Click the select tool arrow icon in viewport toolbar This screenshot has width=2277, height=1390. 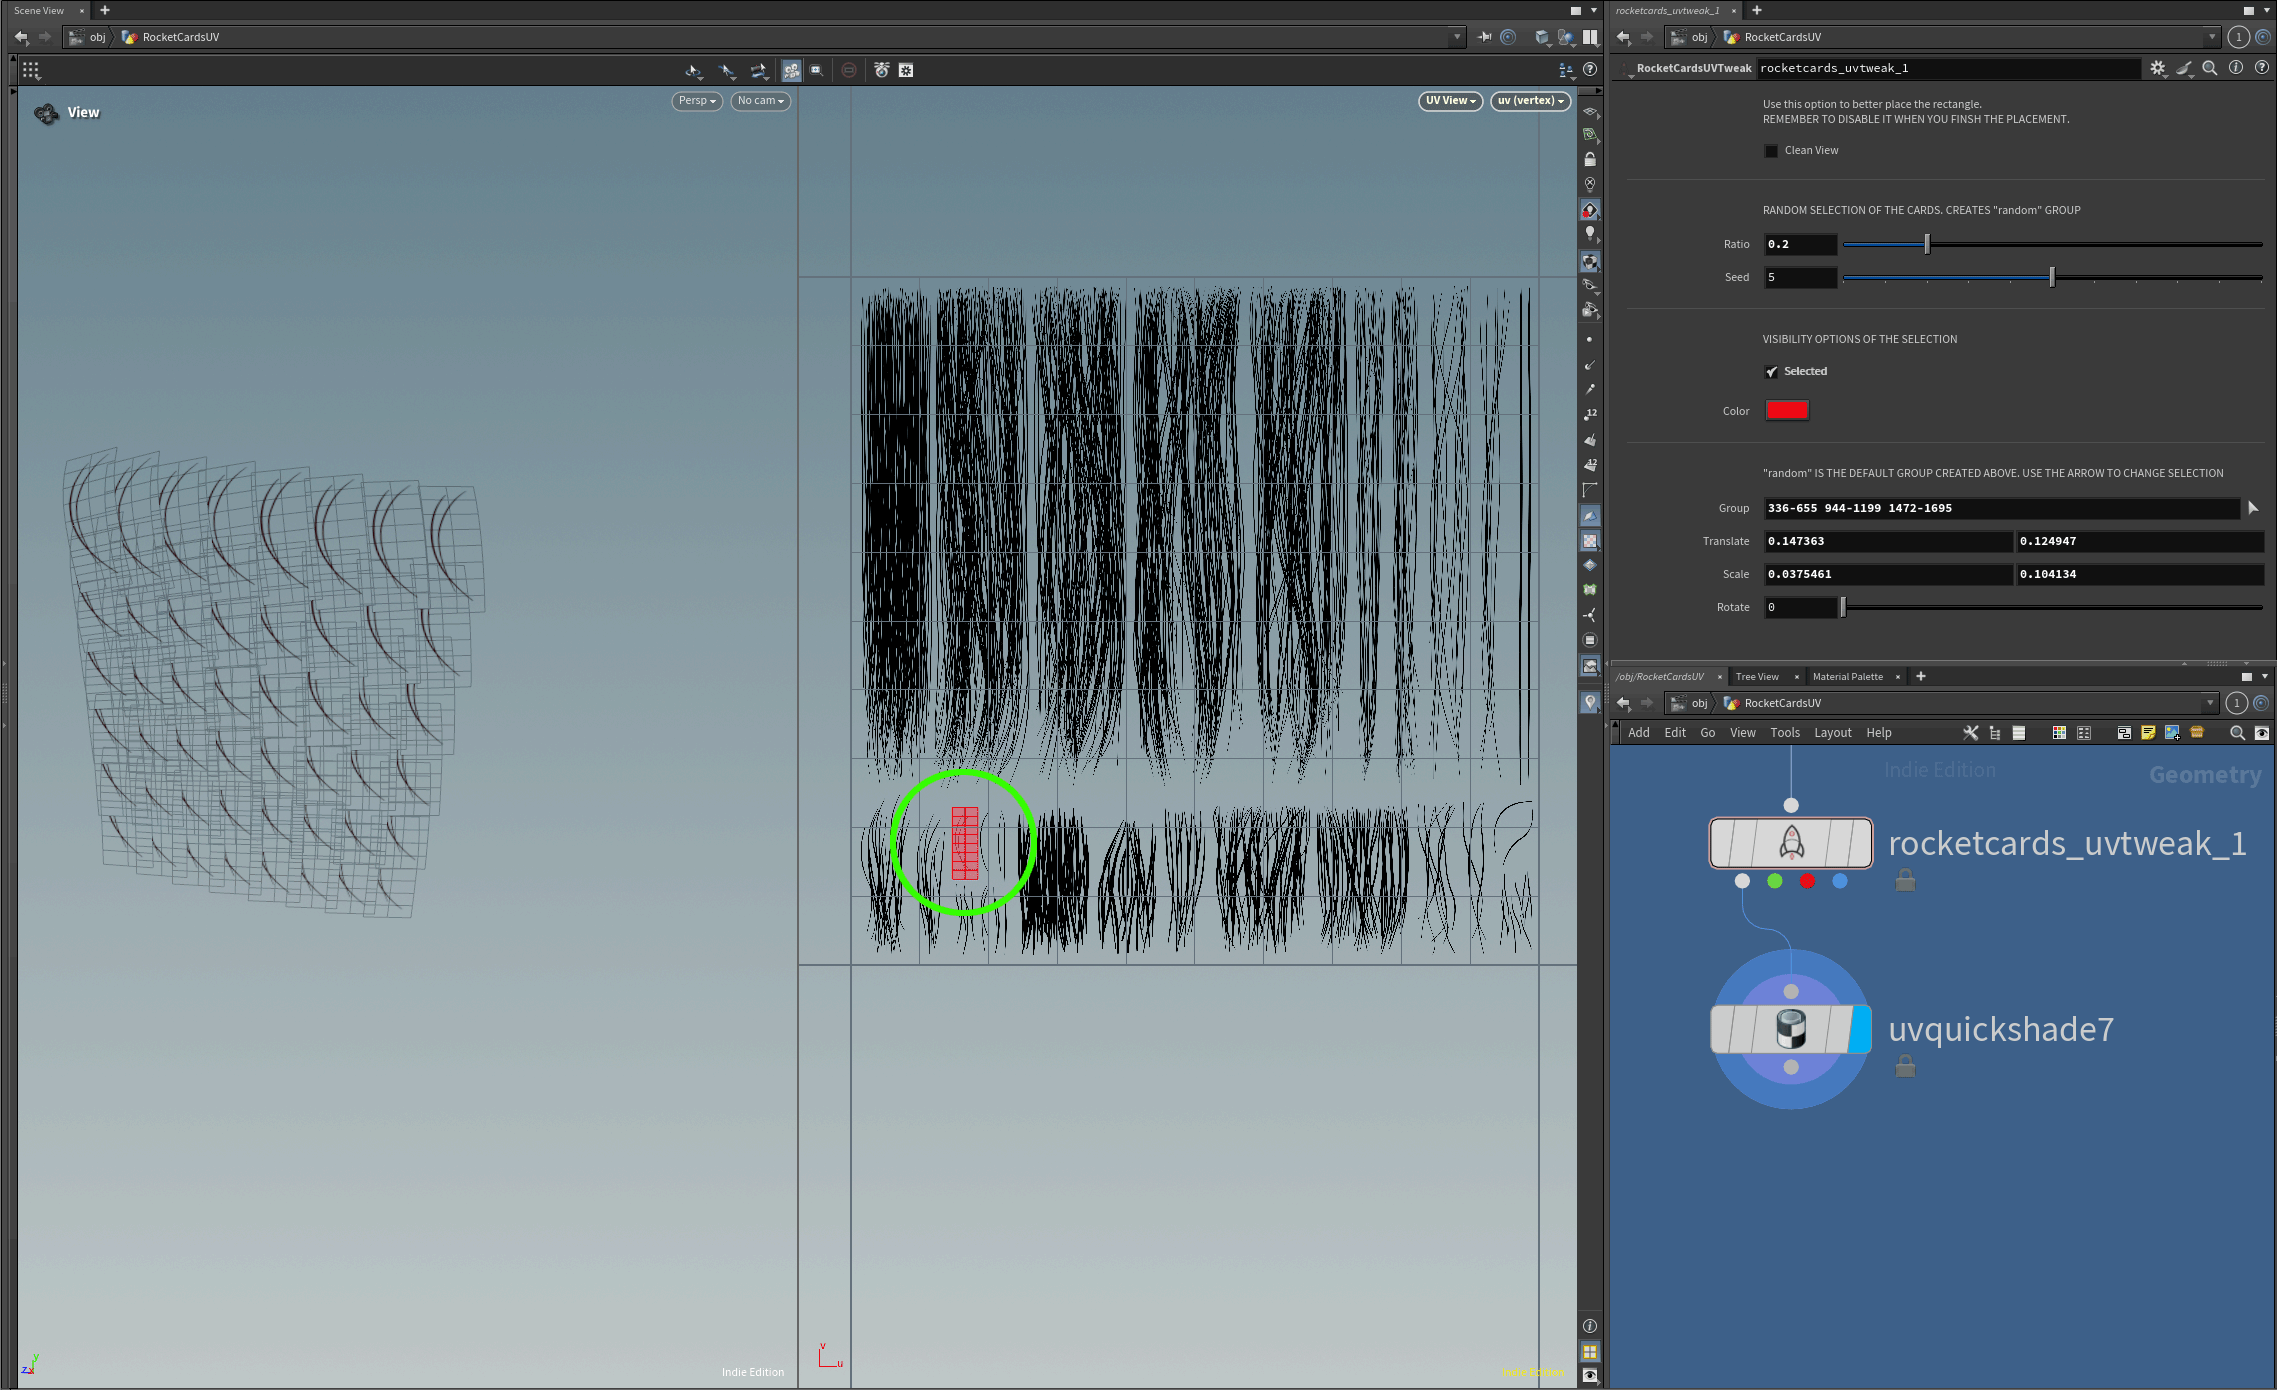[x=694, y=70]
